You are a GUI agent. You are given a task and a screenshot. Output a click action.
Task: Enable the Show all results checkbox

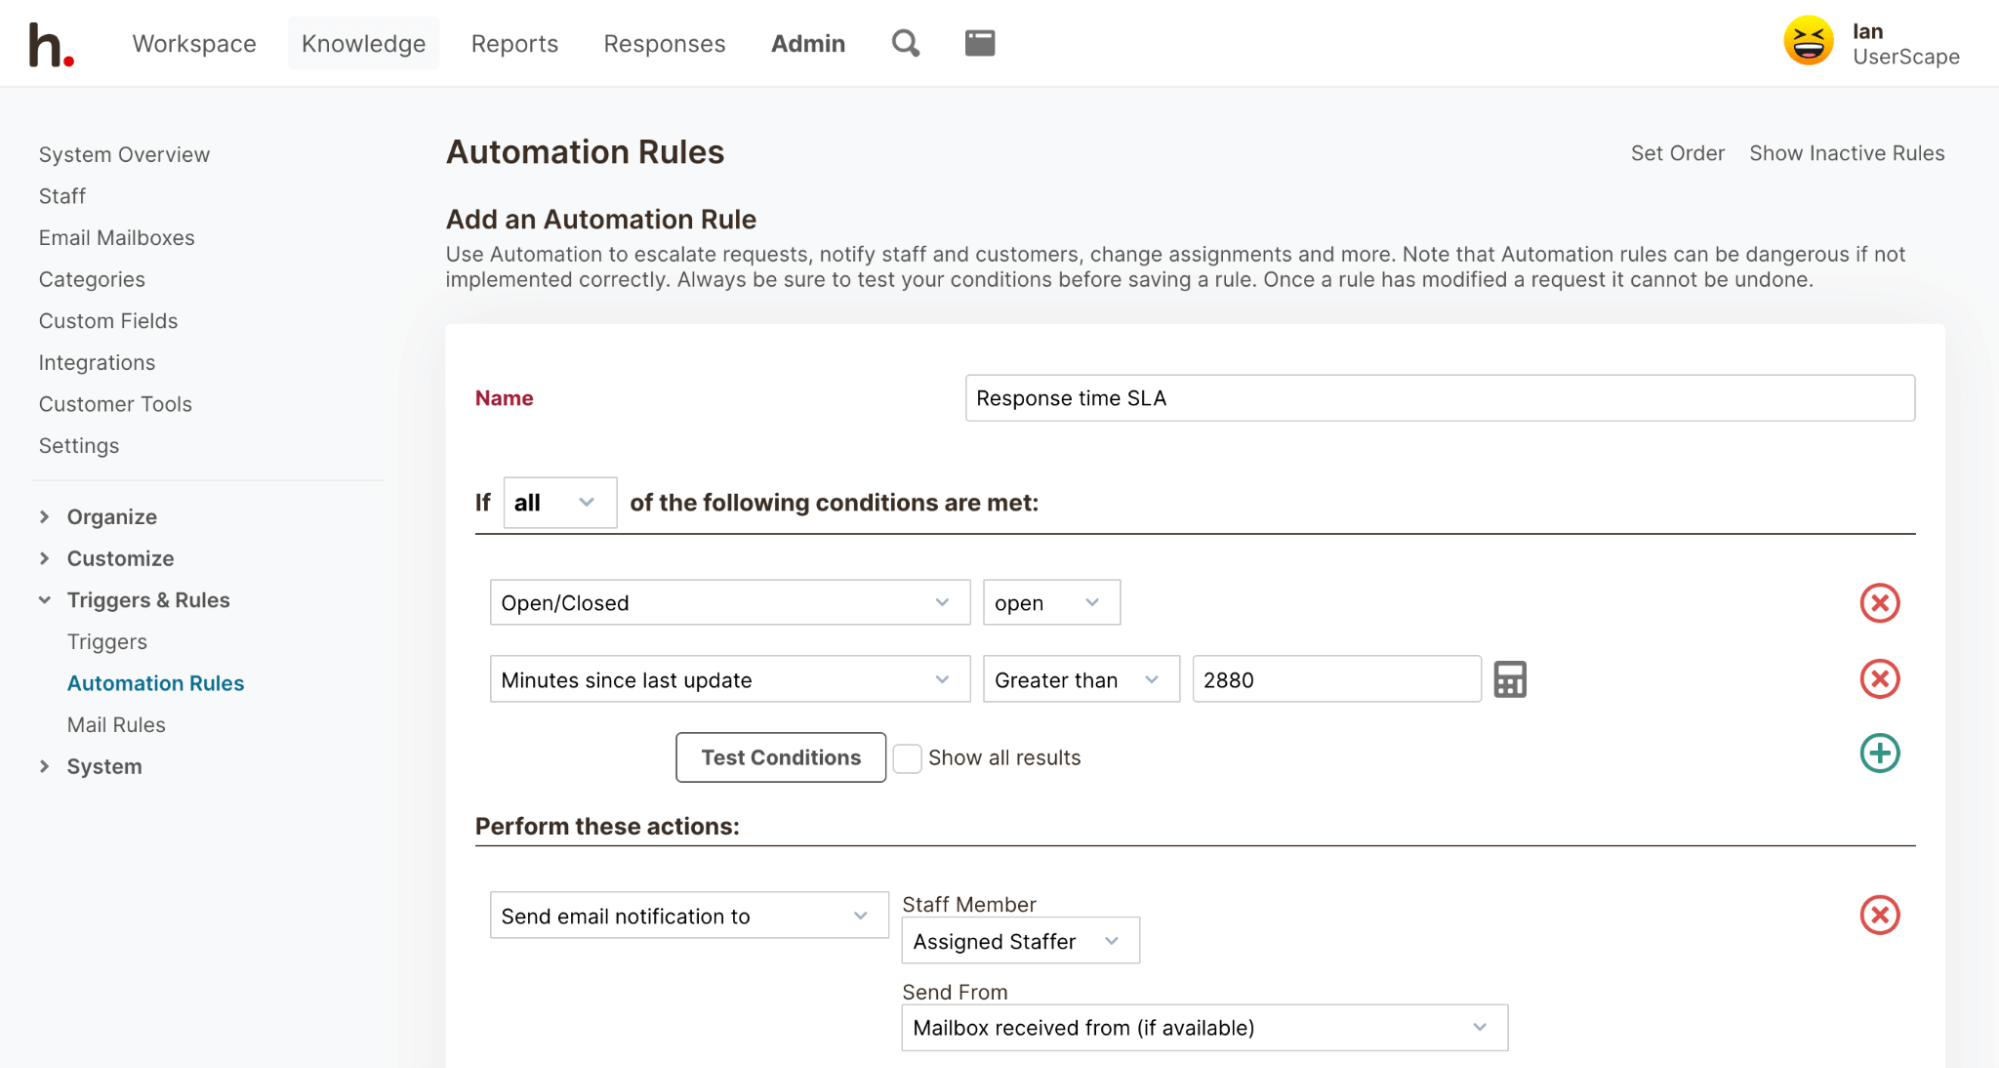click(x=907, y=758)
